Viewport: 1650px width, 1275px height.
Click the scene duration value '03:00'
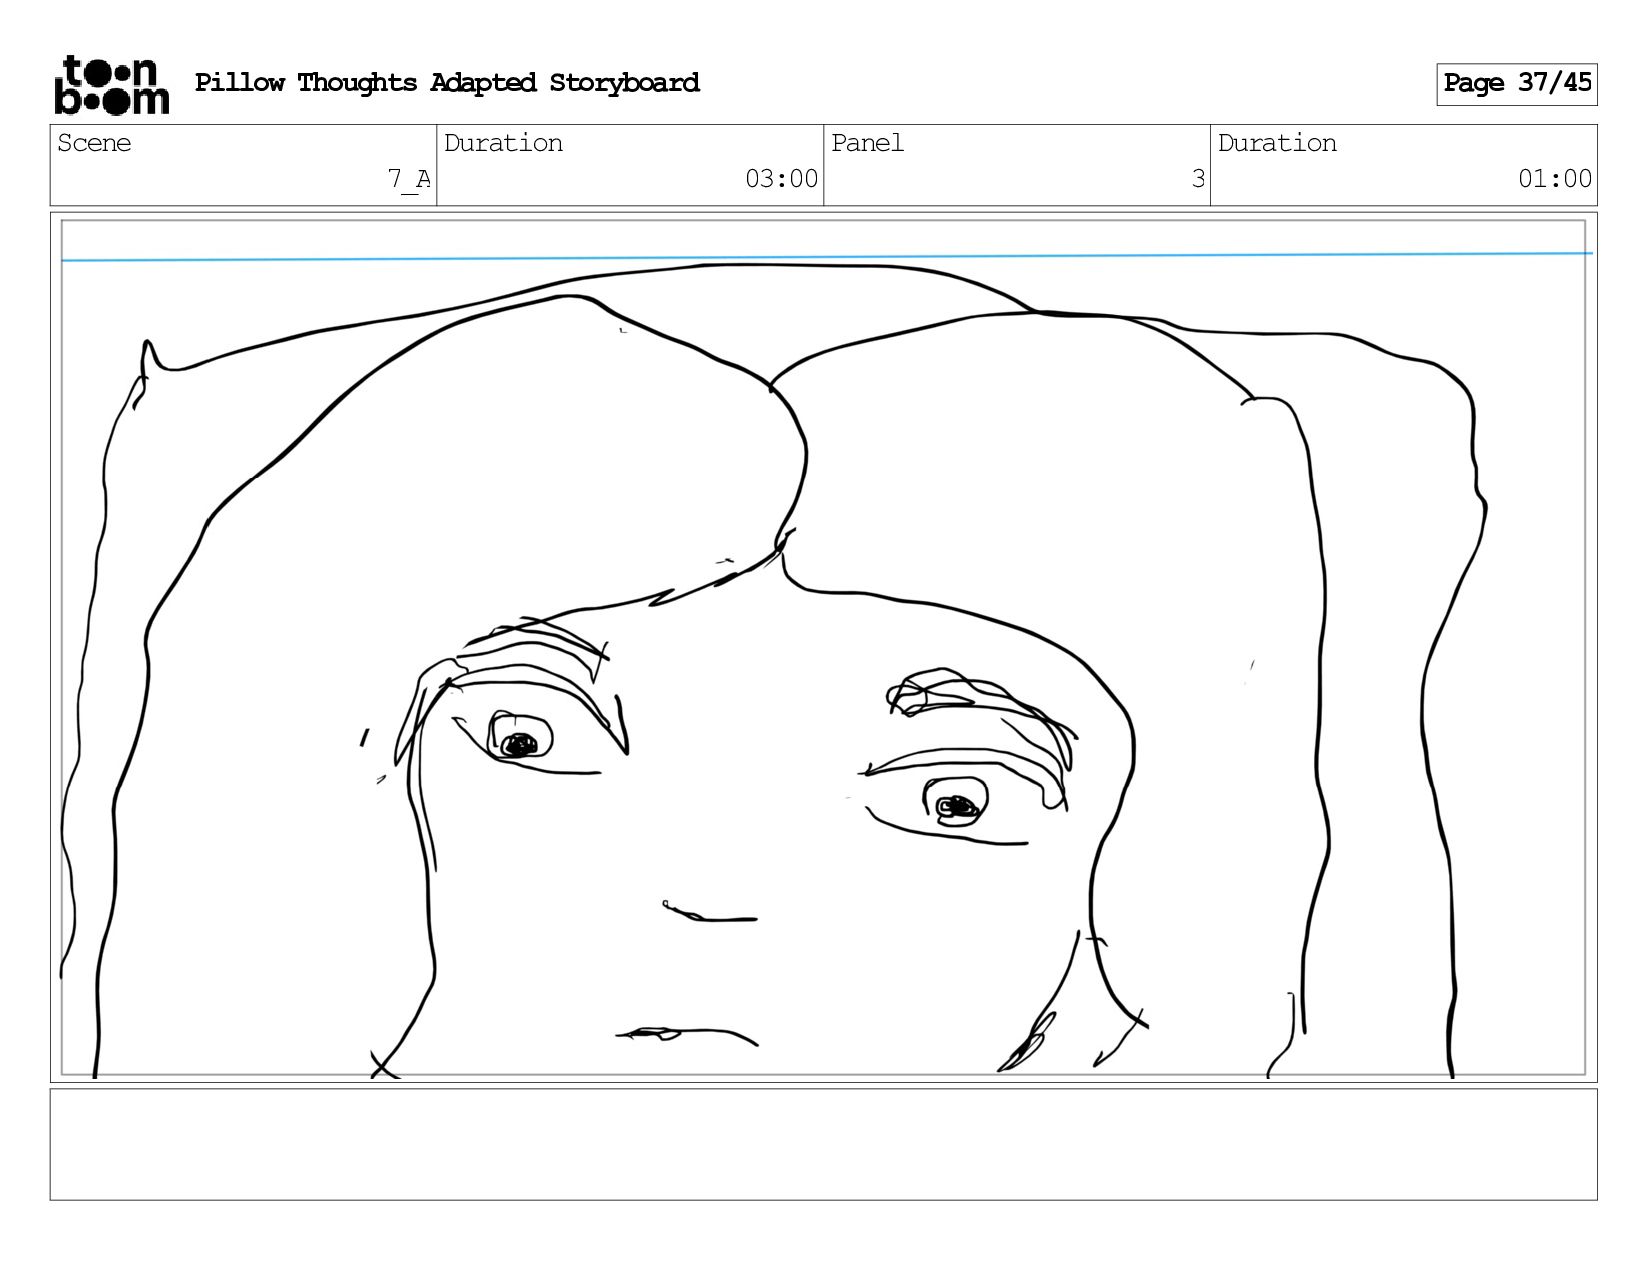point(781,179)
